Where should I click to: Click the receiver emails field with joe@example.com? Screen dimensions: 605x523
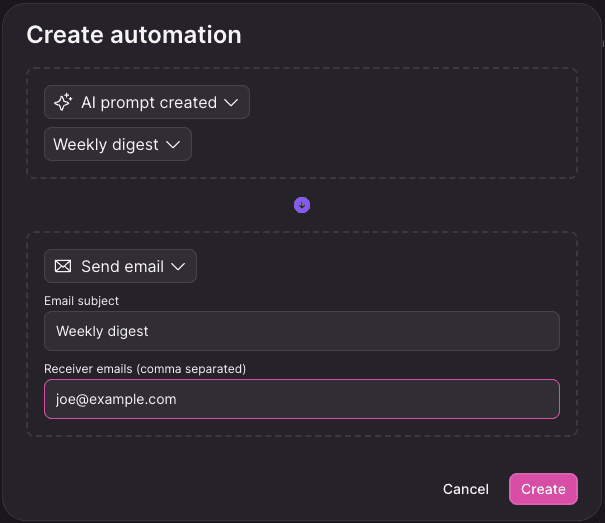pos(302,399)
